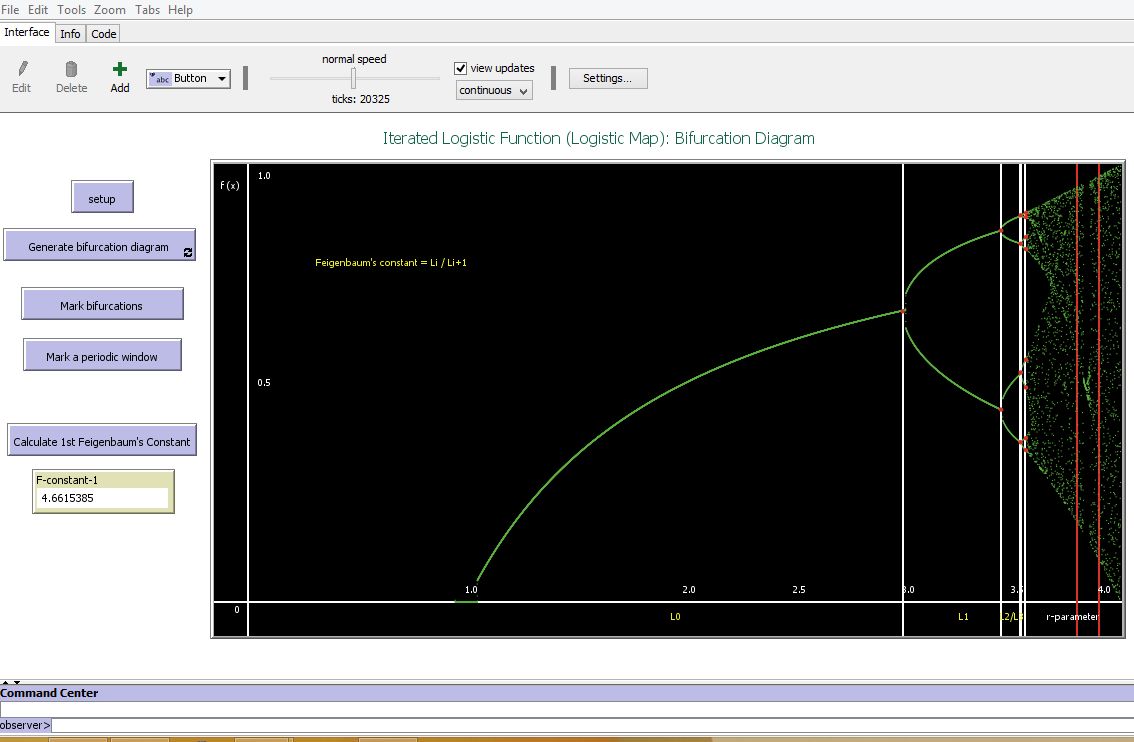Screen dimensions: 1134x742
Task: Open the Tools menu
Action: coord(70,9)
